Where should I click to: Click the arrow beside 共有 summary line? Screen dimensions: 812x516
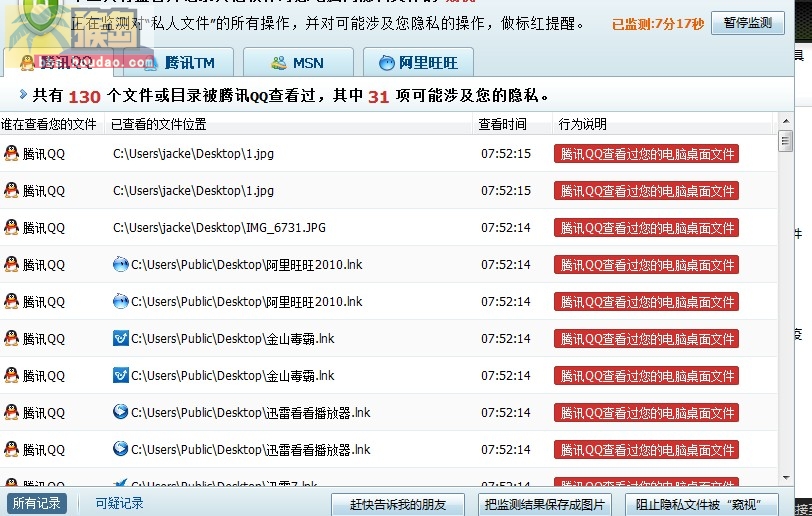23,94
